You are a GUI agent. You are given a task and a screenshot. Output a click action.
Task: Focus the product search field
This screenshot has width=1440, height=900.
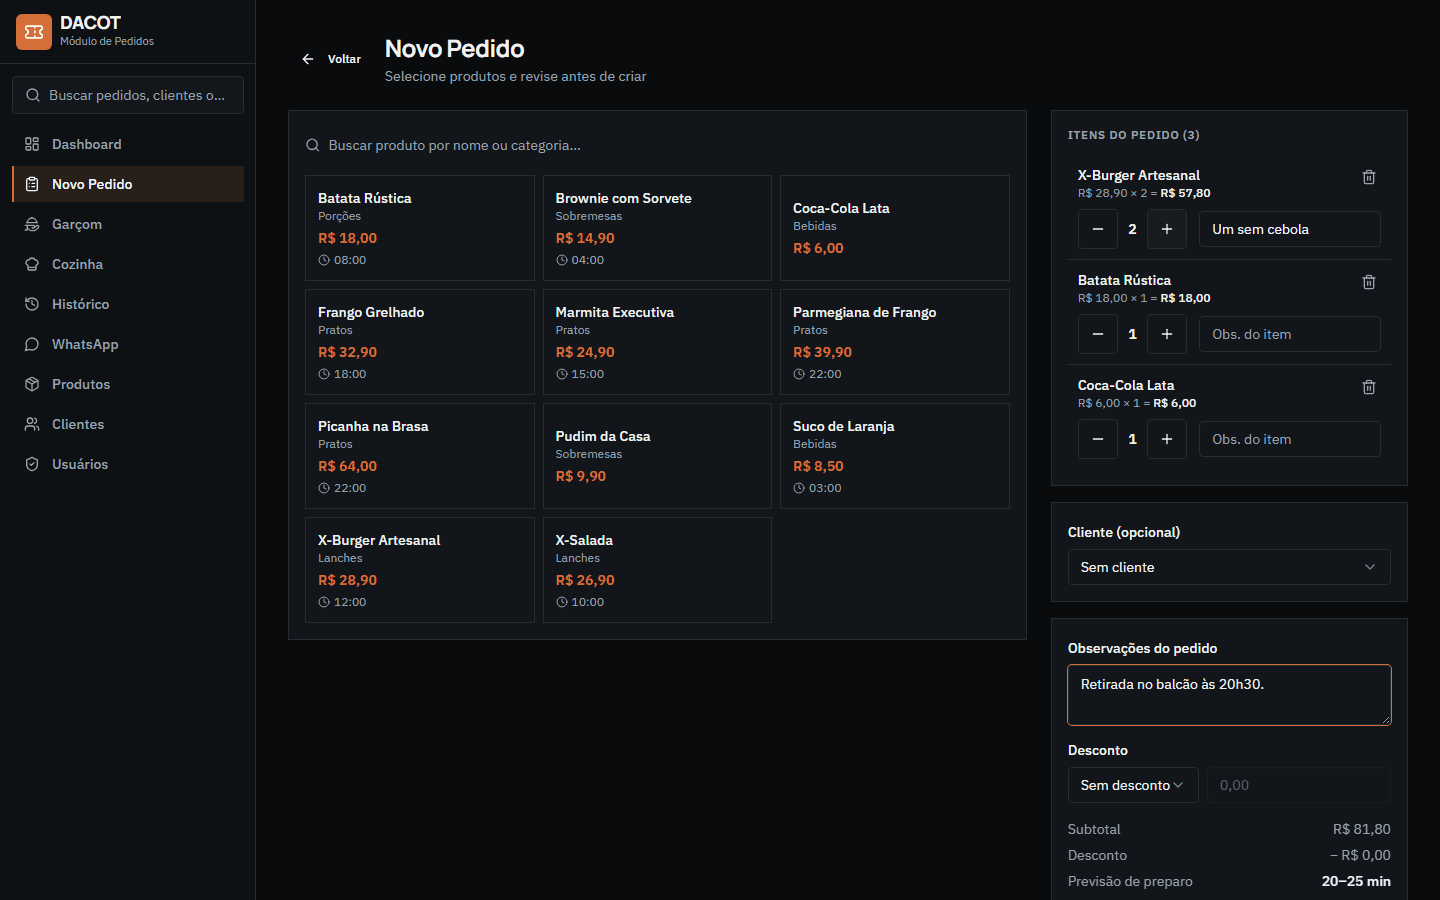(657, 145)
